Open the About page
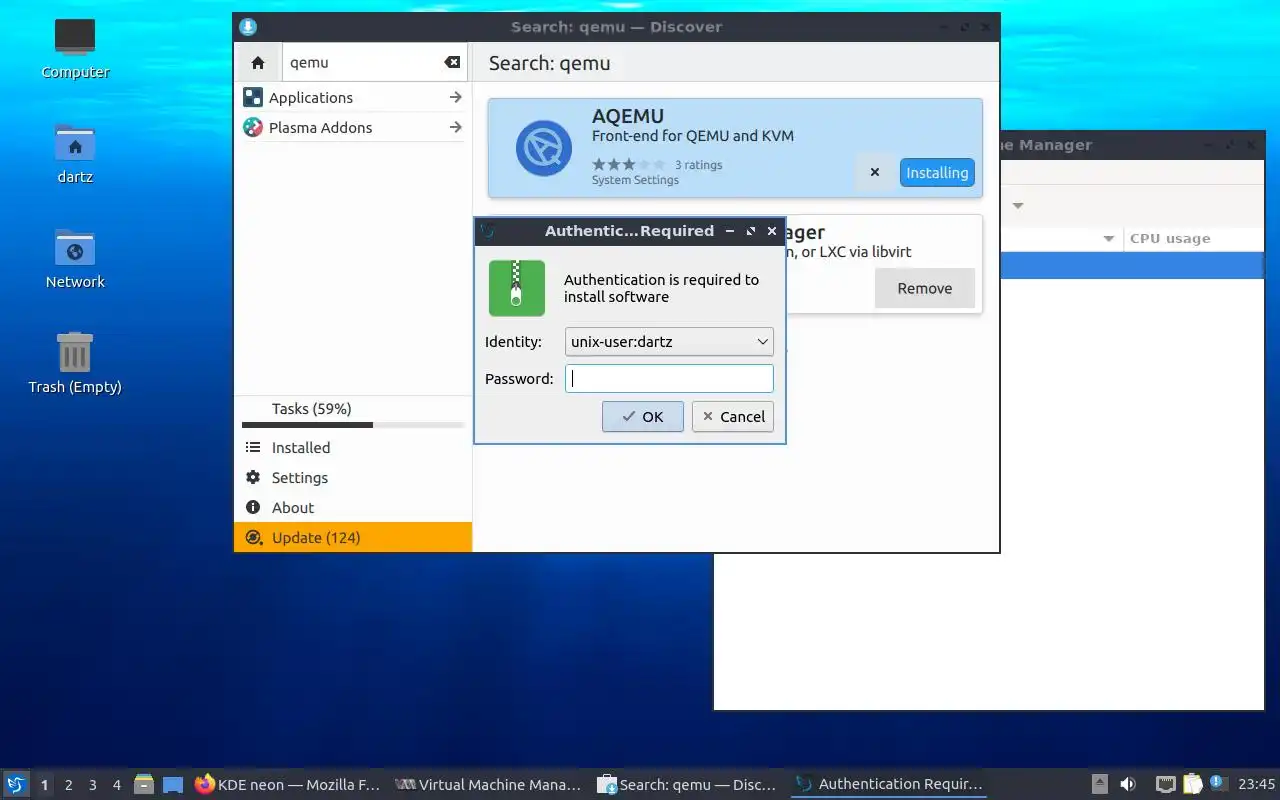 pos(353,507)
